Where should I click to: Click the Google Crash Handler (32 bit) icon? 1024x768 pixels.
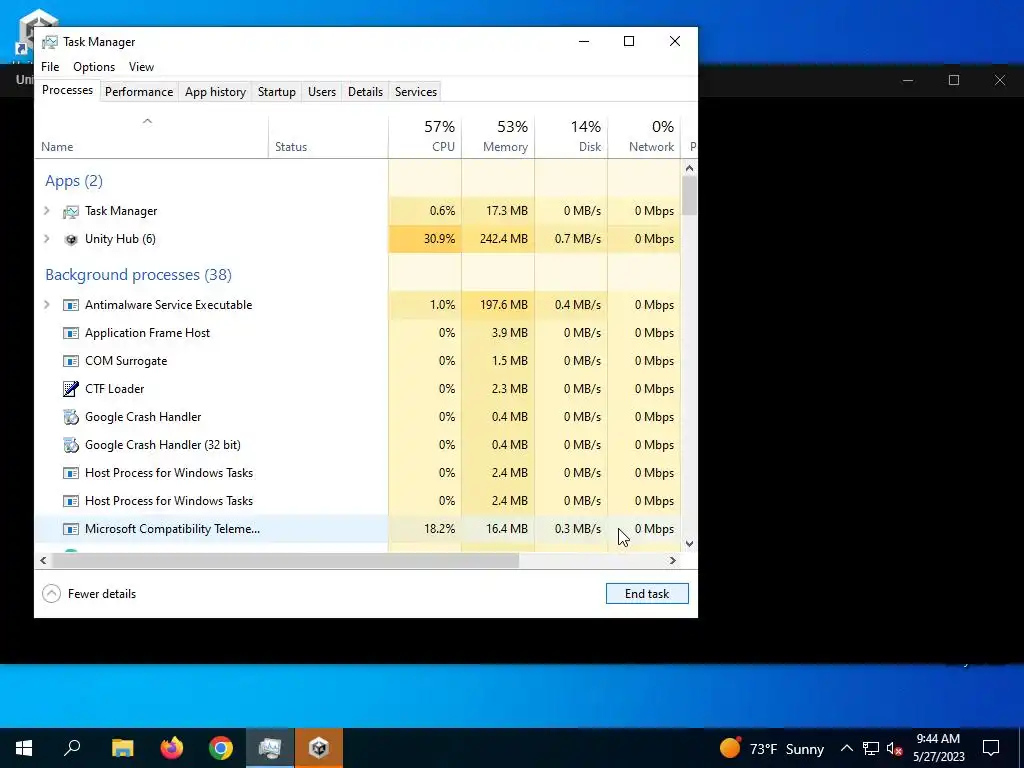(x=71, y=445)
